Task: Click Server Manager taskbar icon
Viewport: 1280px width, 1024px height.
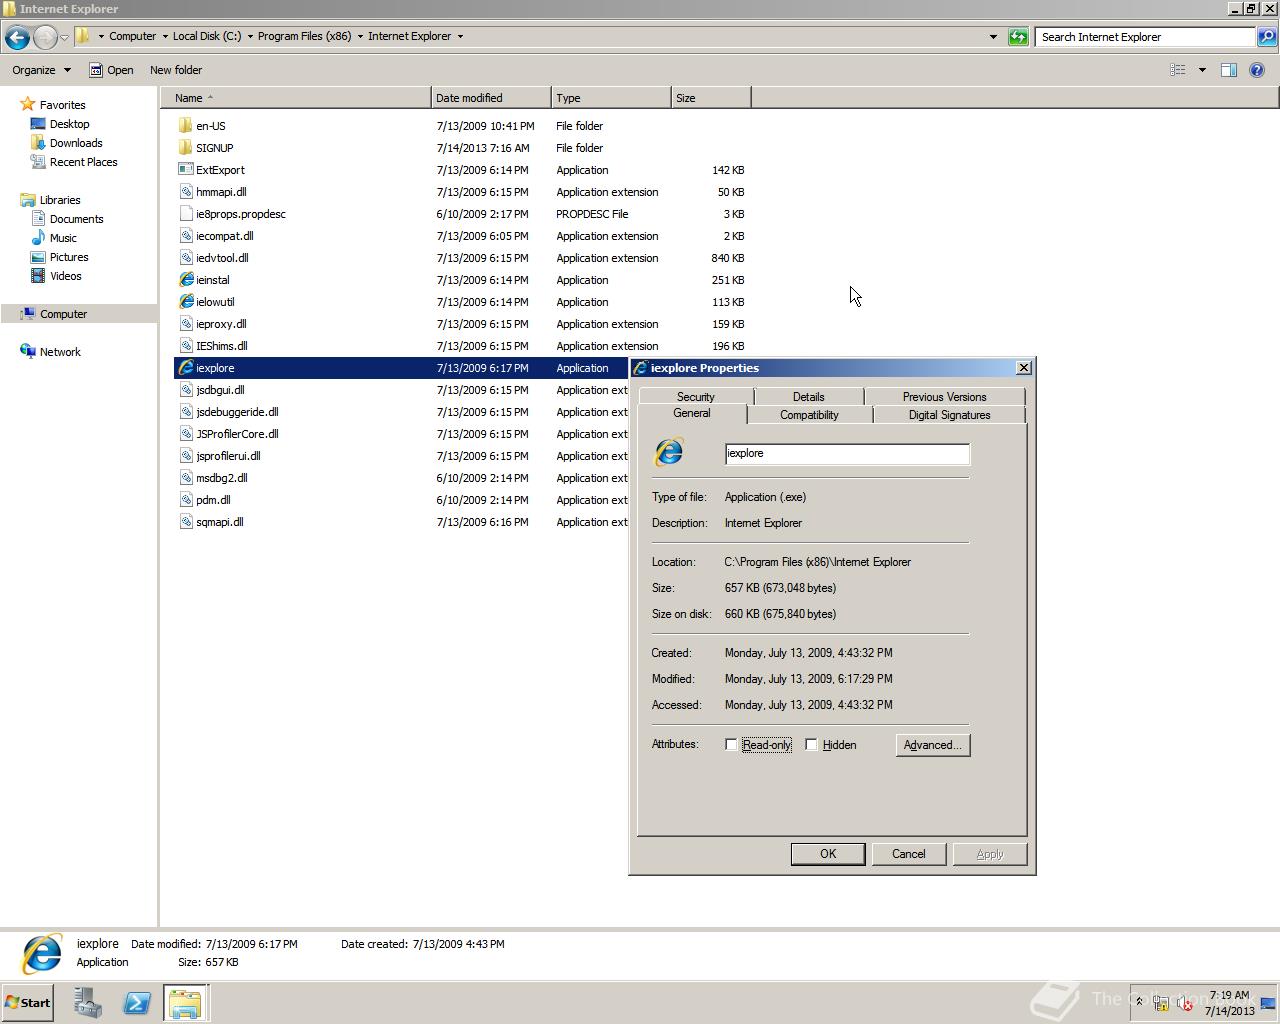Action: pyautogui.click(x=88, y=1003)
